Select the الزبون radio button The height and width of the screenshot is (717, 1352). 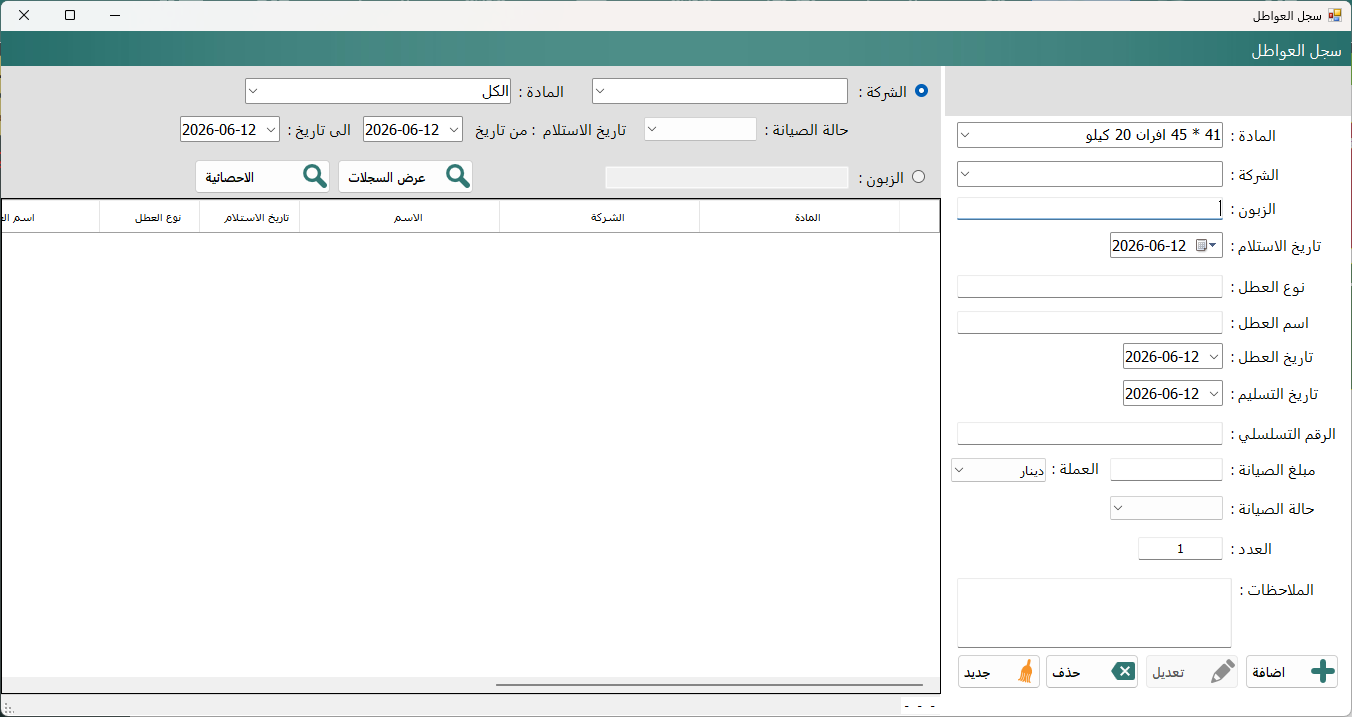(918, 177)
